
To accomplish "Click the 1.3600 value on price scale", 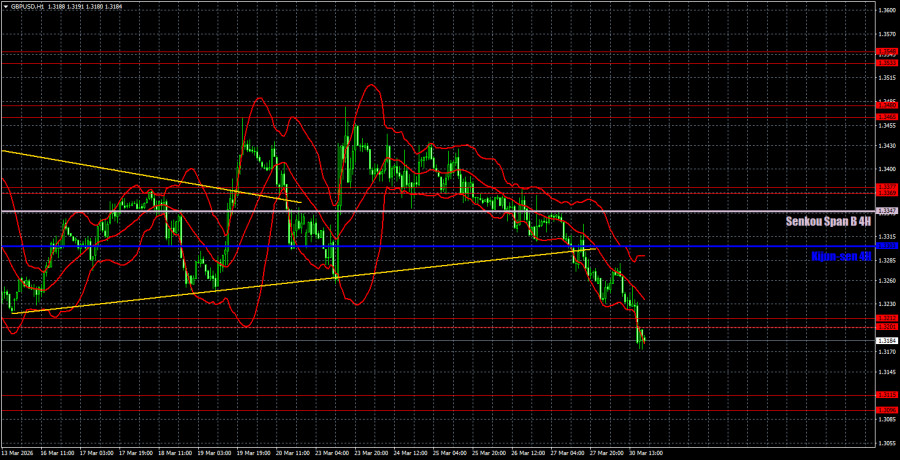I will click(x=886, y=10).
